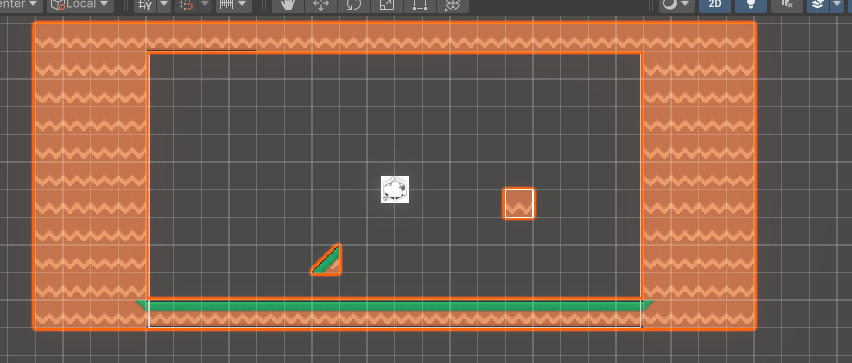Open the Local handle rotation dropdown

tap(80, 5)
